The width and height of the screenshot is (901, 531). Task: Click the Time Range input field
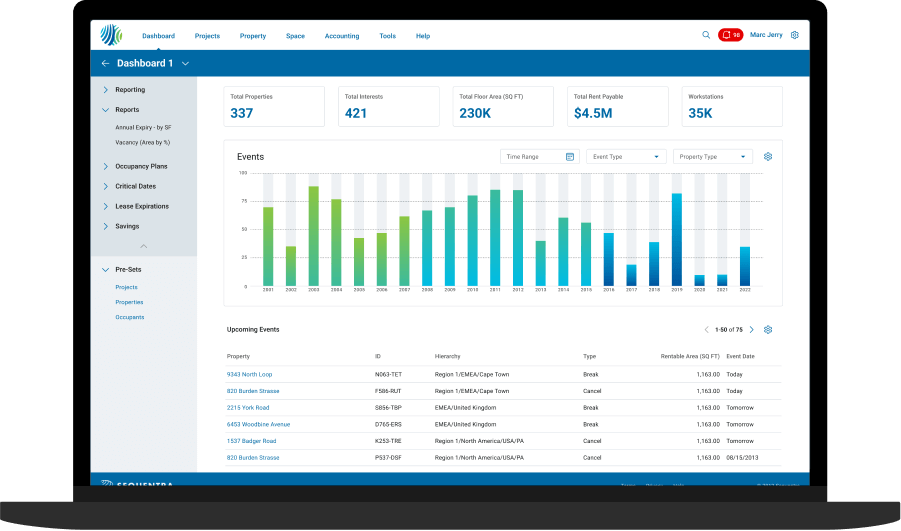[540, 157]
